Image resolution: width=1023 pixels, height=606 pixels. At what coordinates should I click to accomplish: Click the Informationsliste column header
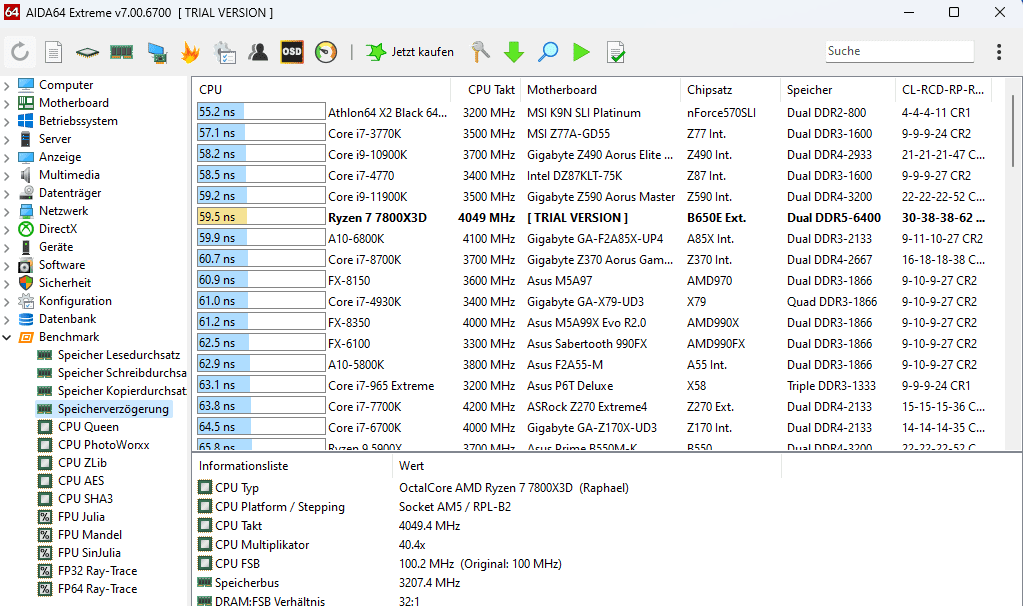coord(293,466)
